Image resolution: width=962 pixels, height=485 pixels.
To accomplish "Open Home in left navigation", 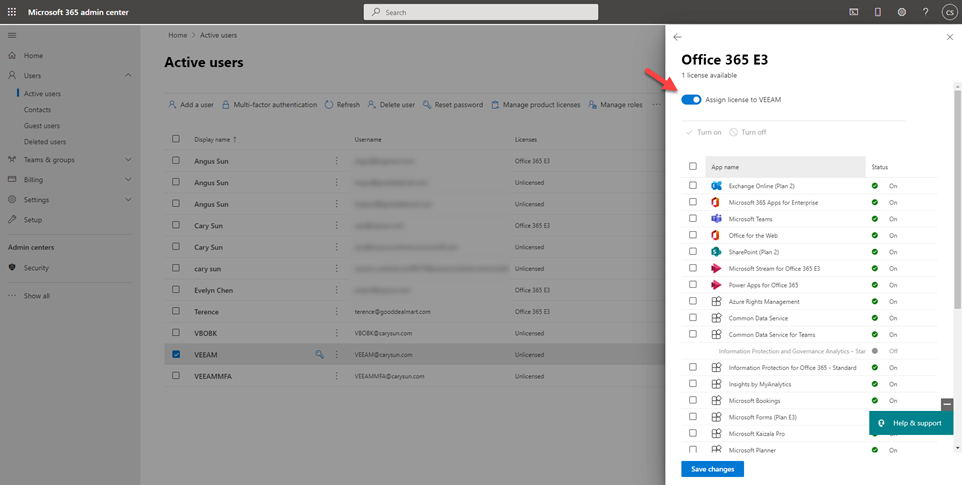I will (33, 56).
